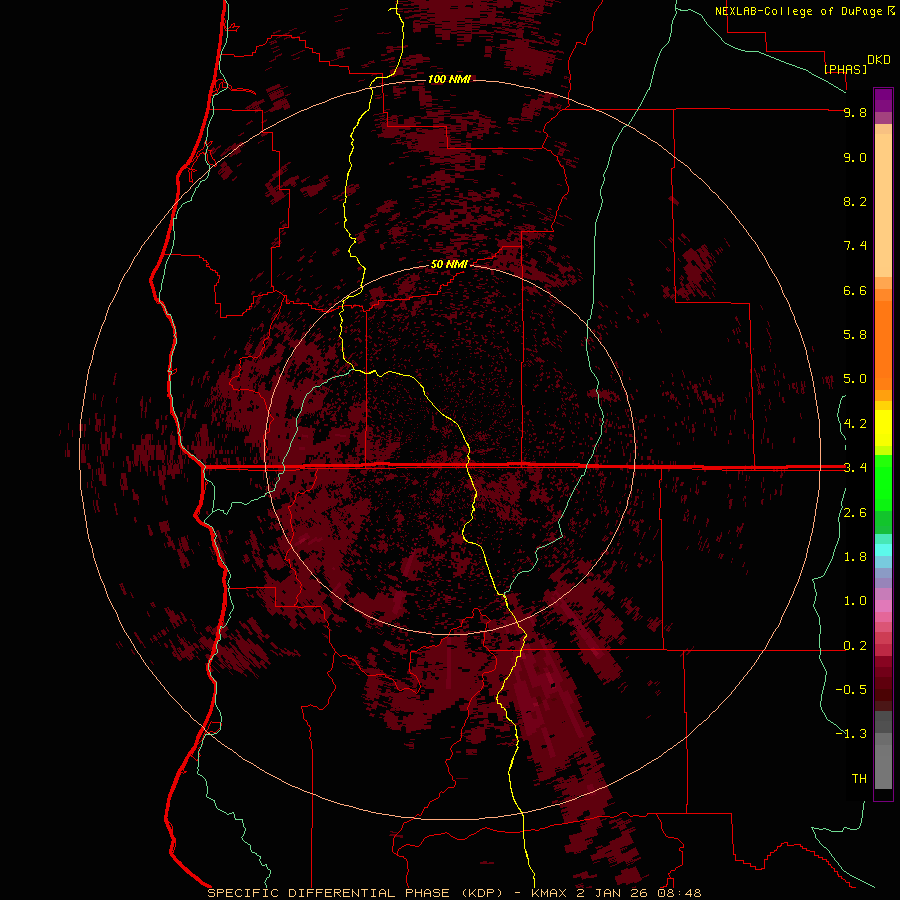This screenshot has width=900, height=900.
Task: Click the bright green color bar segment
Action: [x=883, y=482]
